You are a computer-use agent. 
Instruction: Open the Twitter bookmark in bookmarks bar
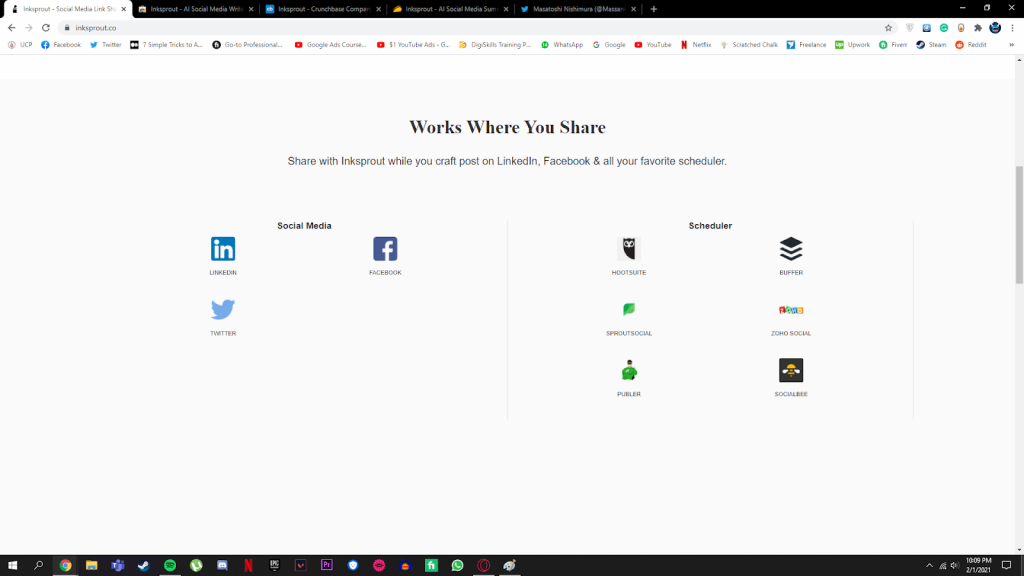tap(105, 45)
